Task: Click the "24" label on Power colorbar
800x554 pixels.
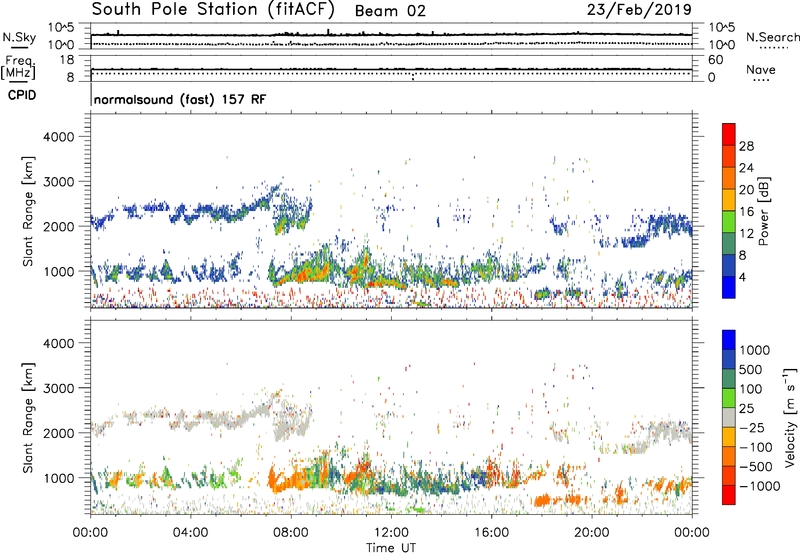Action: [746, 168]
